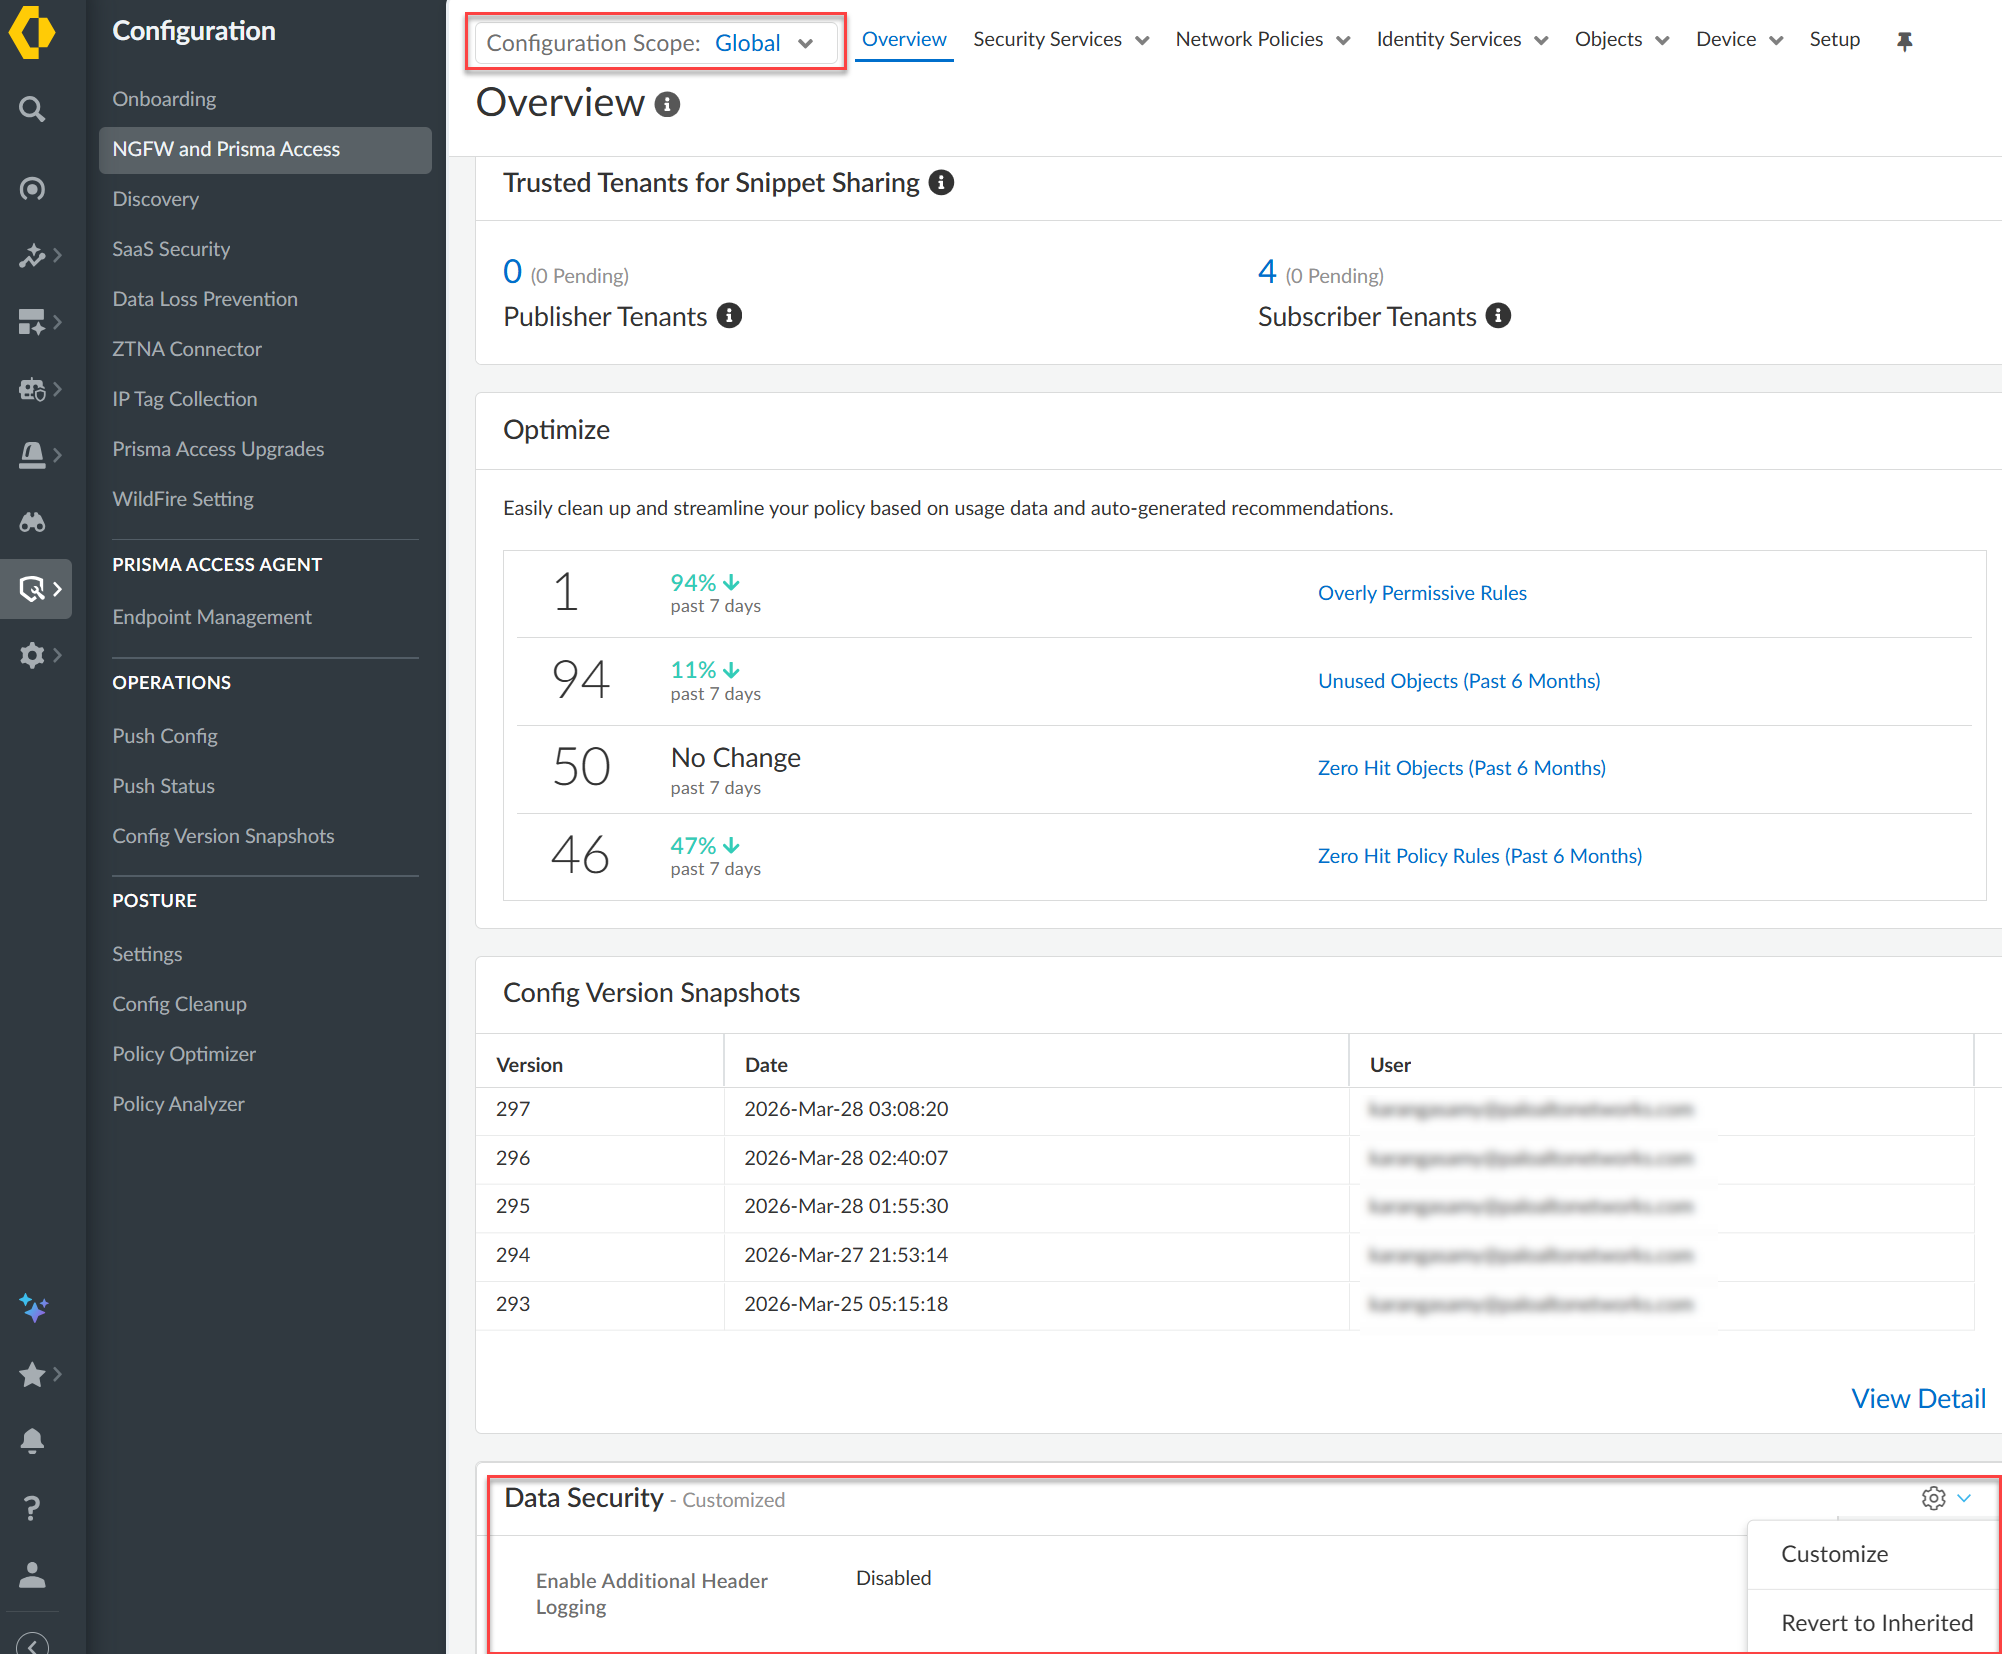Open the help question mark icon

coord(32,1507)
